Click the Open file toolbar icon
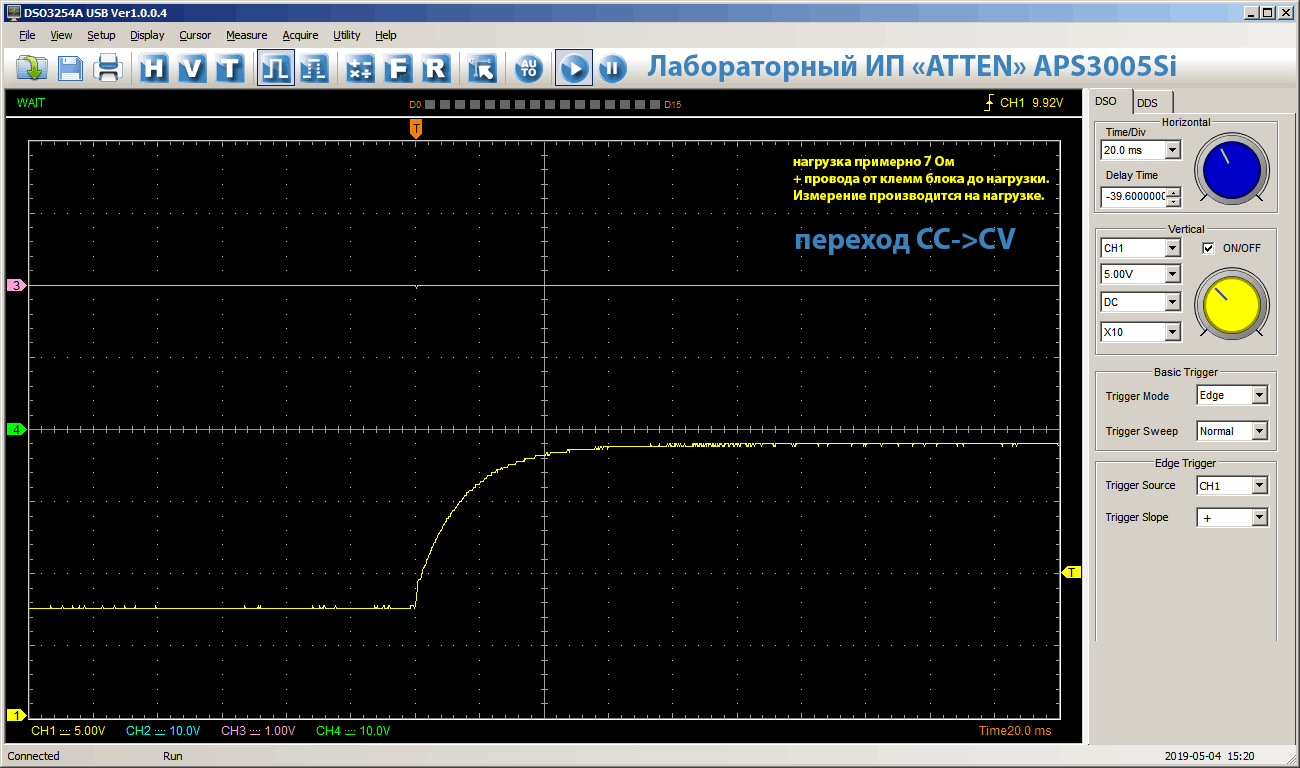 pyautogui.click(x=33, y=68)
